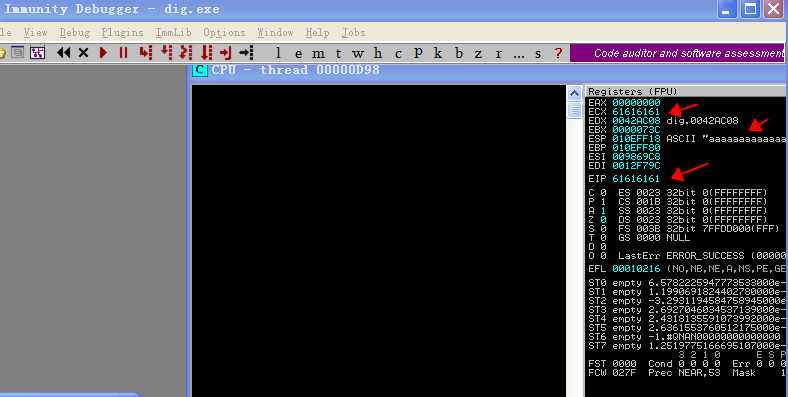
Task: Show references with the r button
Action: pos(498,53)
